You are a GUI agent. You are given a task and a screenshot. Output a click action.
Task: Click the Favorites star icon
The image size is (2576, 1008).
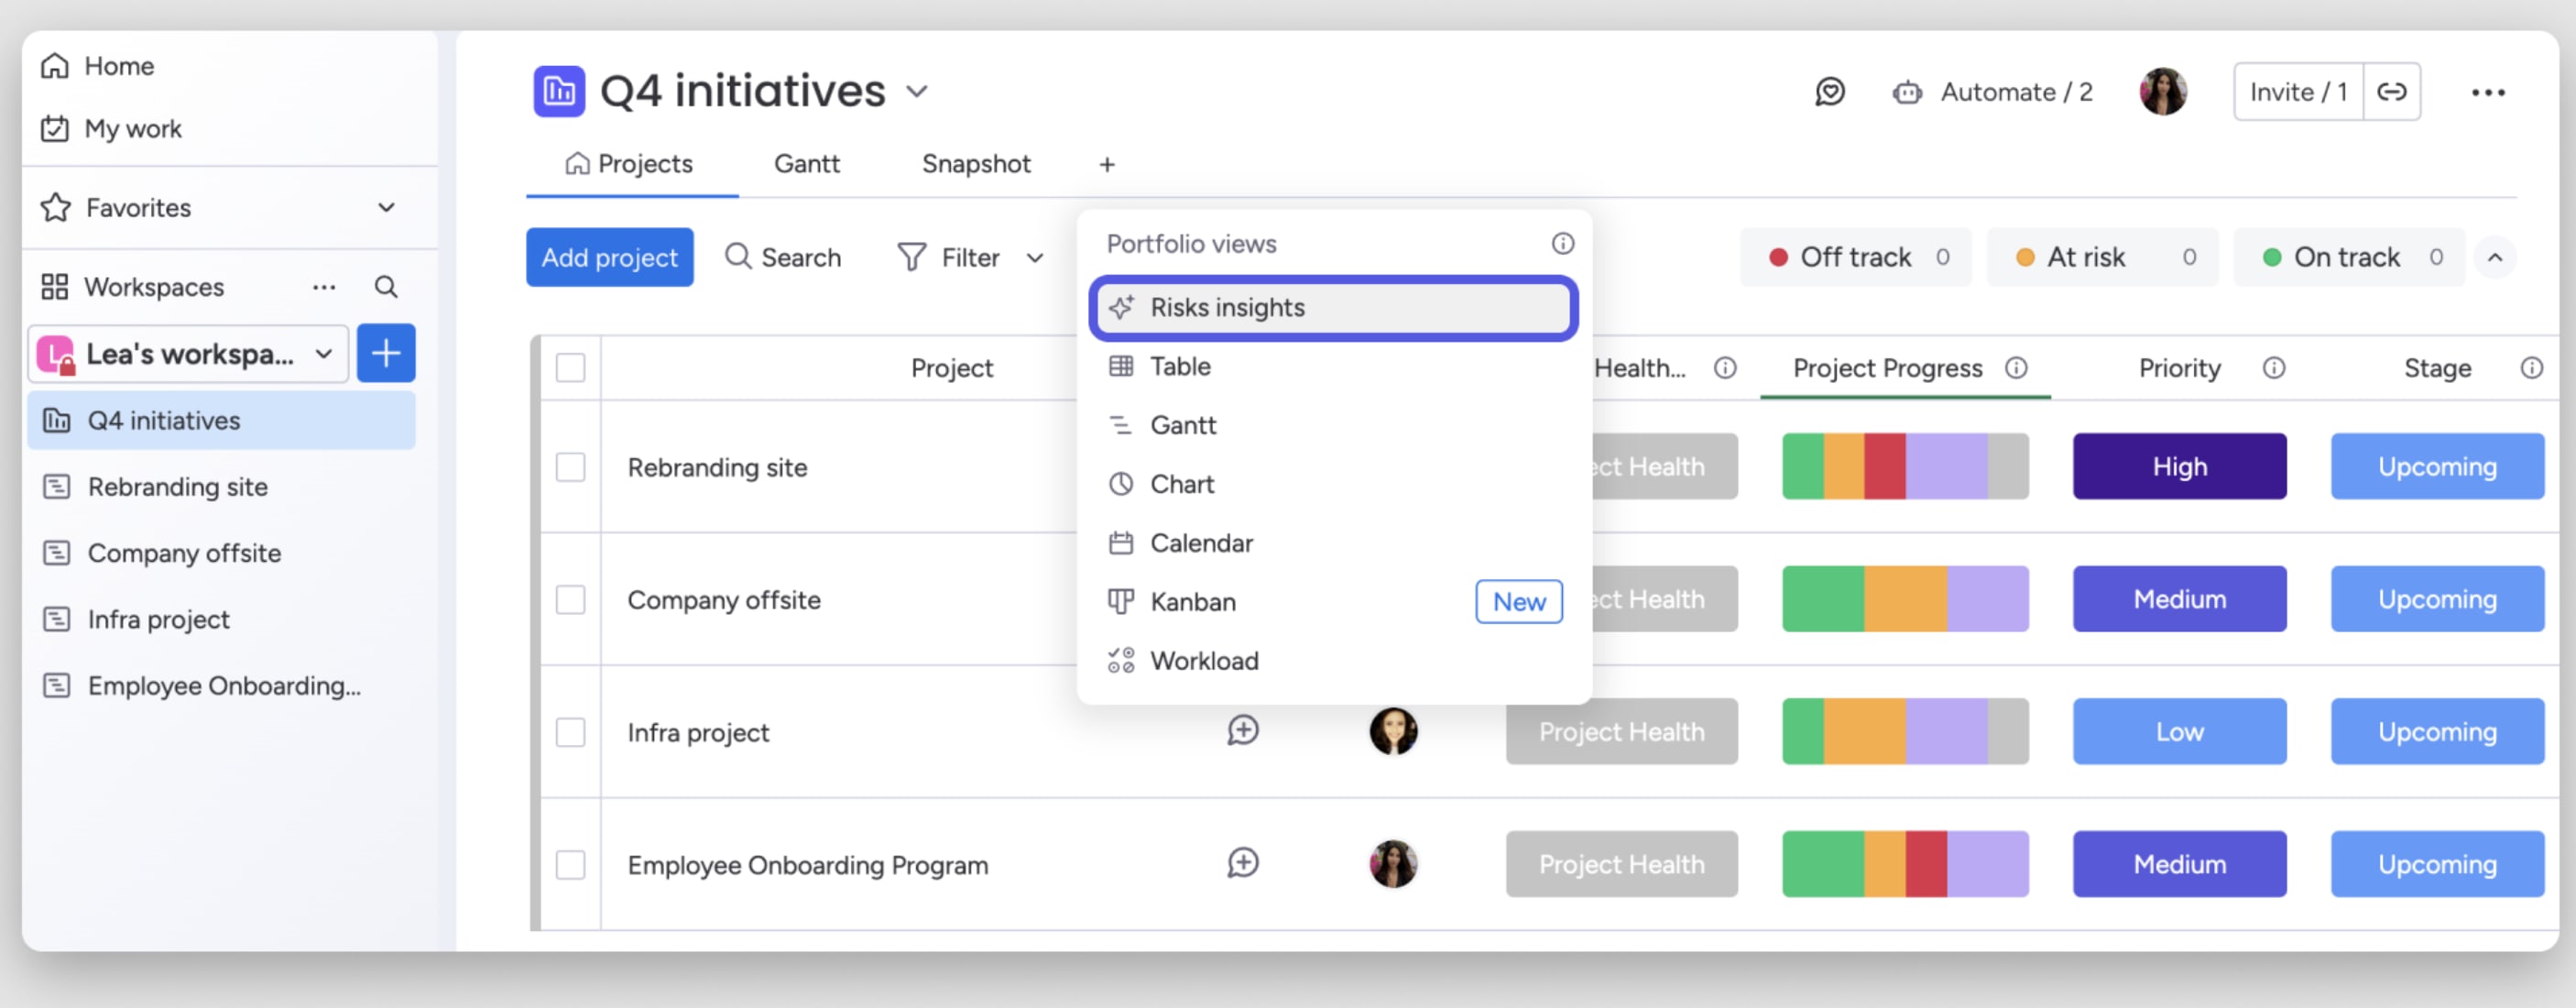click(x=56, y=208)
